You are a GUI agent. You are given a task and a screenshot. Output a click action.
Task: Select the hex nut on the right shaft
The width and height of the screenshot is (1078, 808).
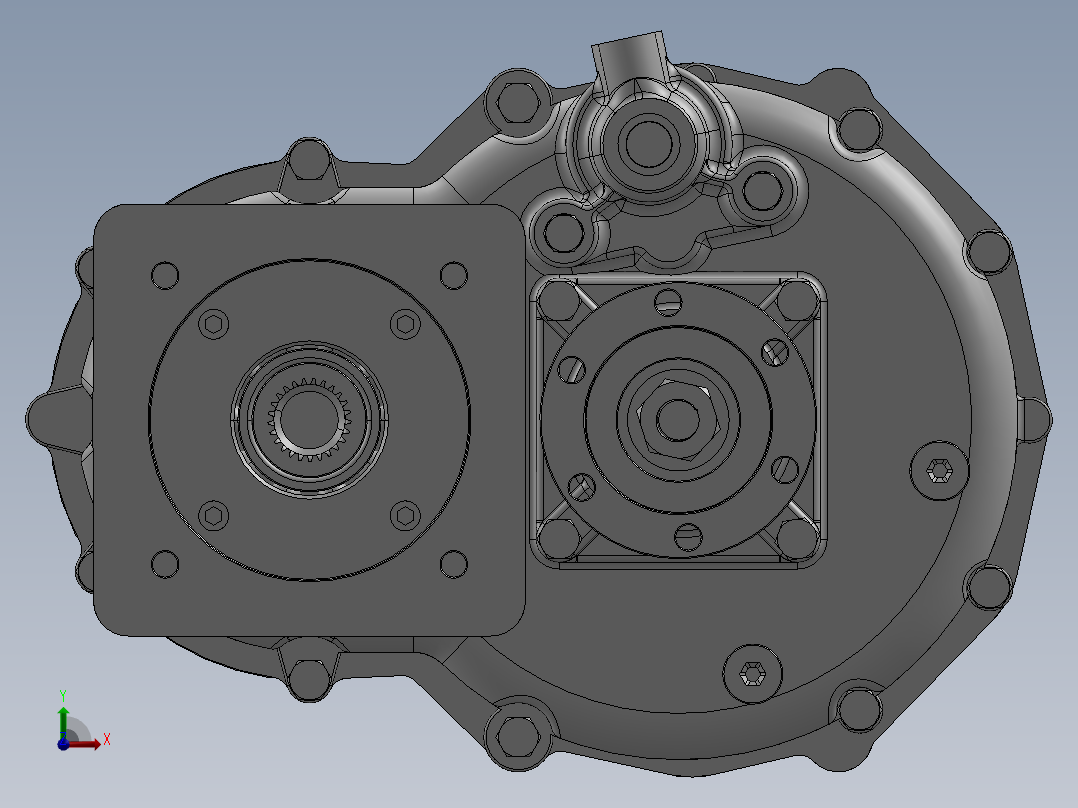tap(677, 419)
